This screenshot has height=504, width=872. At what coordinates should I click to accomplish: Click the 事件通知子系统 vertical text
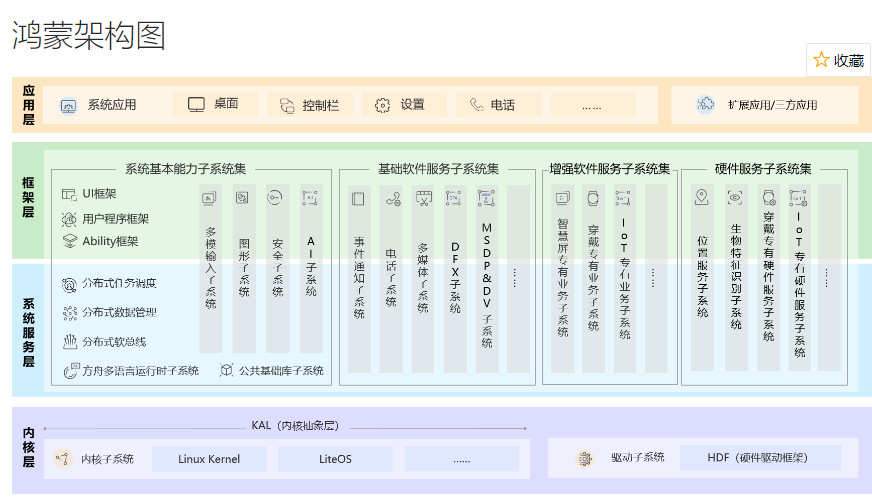pos(359,277)
